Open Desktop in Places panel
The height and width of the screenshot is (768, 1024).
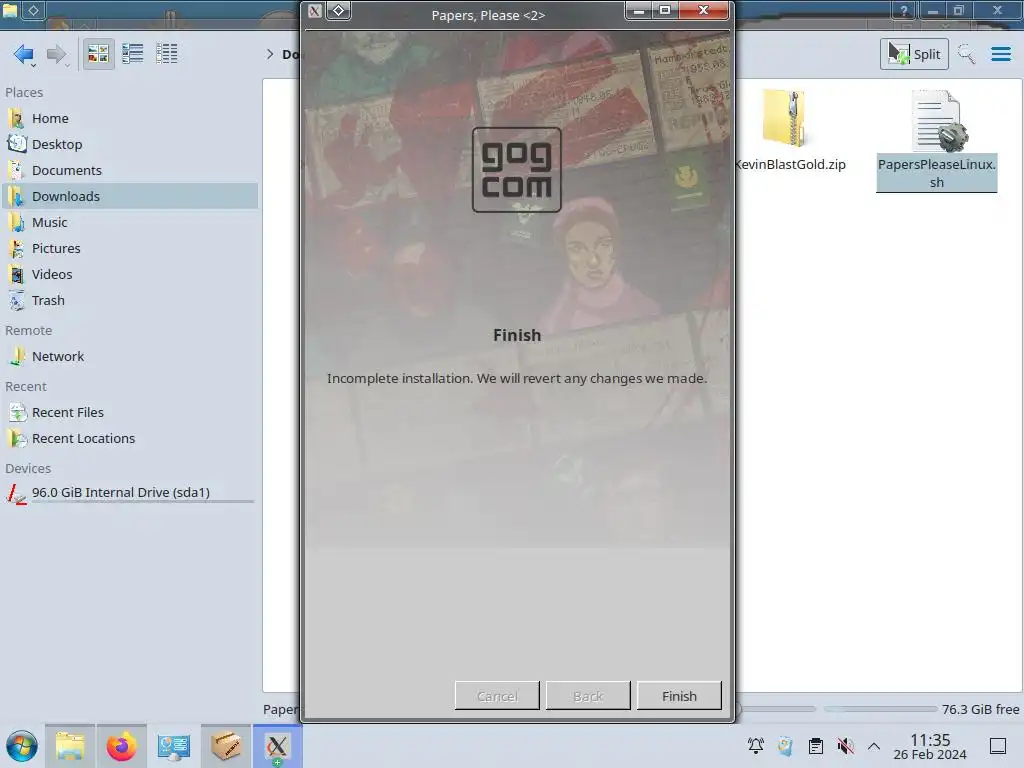129,144
